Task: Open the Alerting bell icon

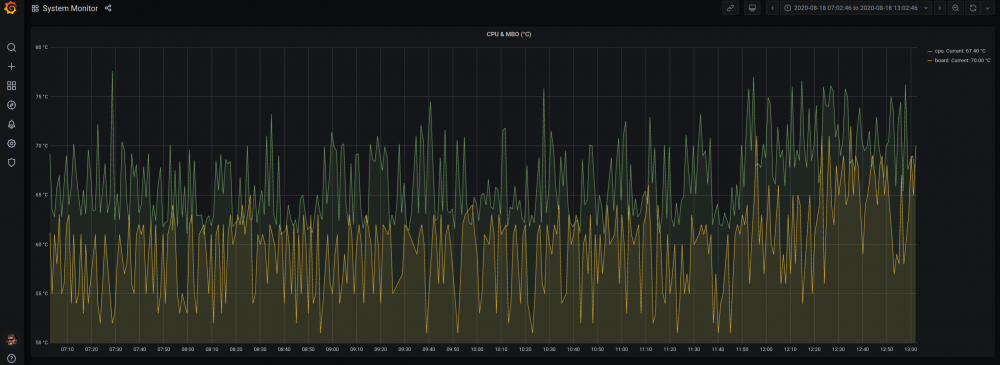Action: click(11, 124)
